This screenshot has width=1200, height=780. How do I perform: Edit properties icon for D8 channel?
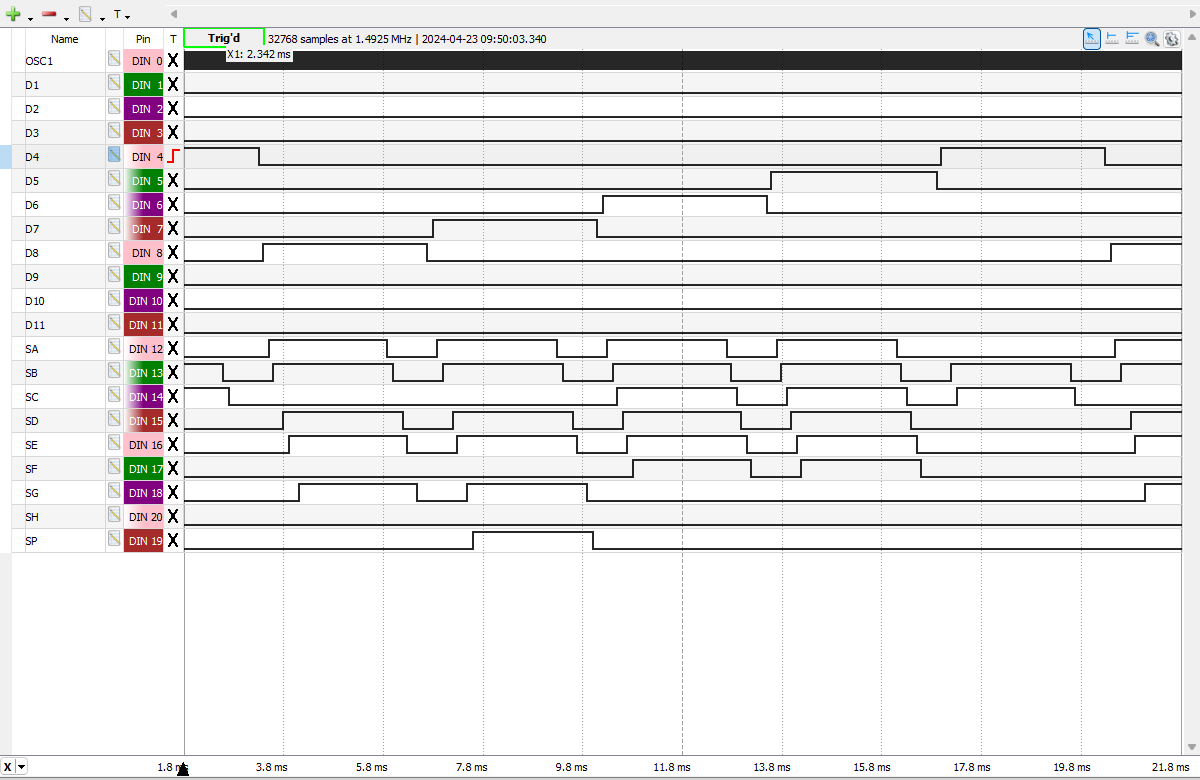click(x=114, y=252)
